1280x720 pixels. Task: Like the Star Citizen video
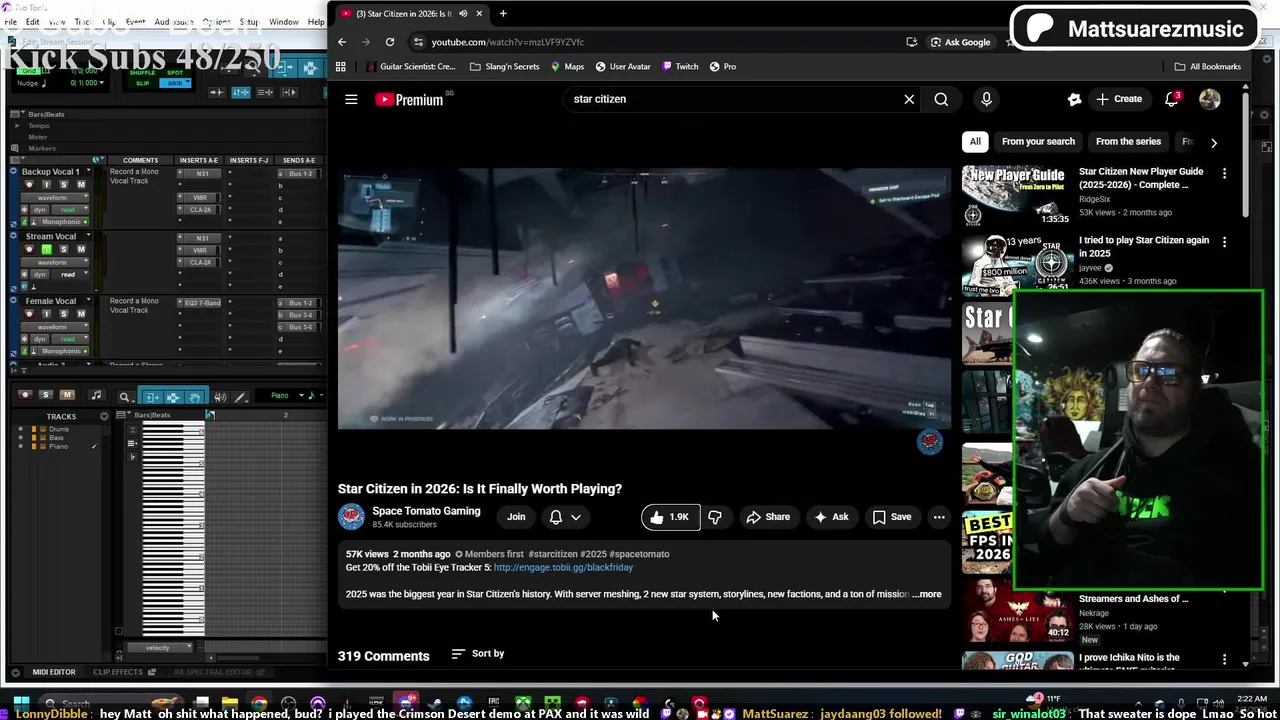click(x=670, y=517)
